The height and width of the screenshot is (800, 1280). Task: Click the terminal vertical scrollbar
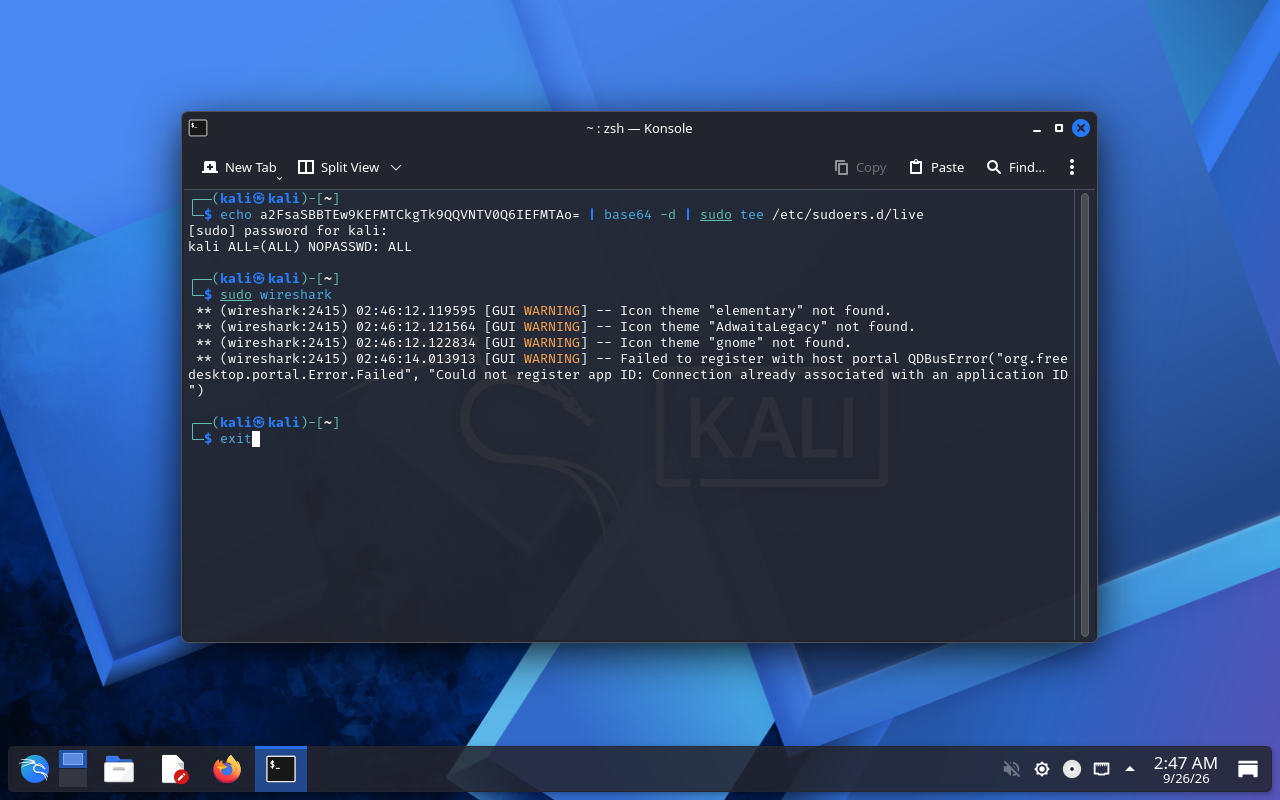tap(1085, 415)
